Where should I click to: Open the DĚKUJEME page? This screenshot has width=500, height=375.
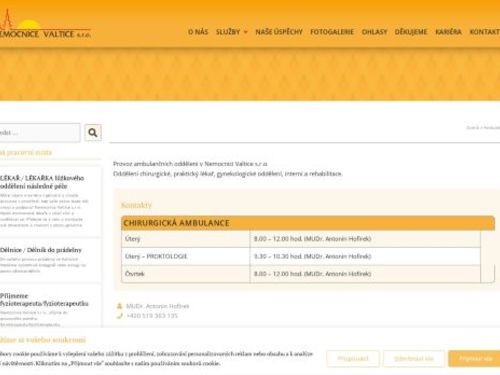(x=411, y=32)
